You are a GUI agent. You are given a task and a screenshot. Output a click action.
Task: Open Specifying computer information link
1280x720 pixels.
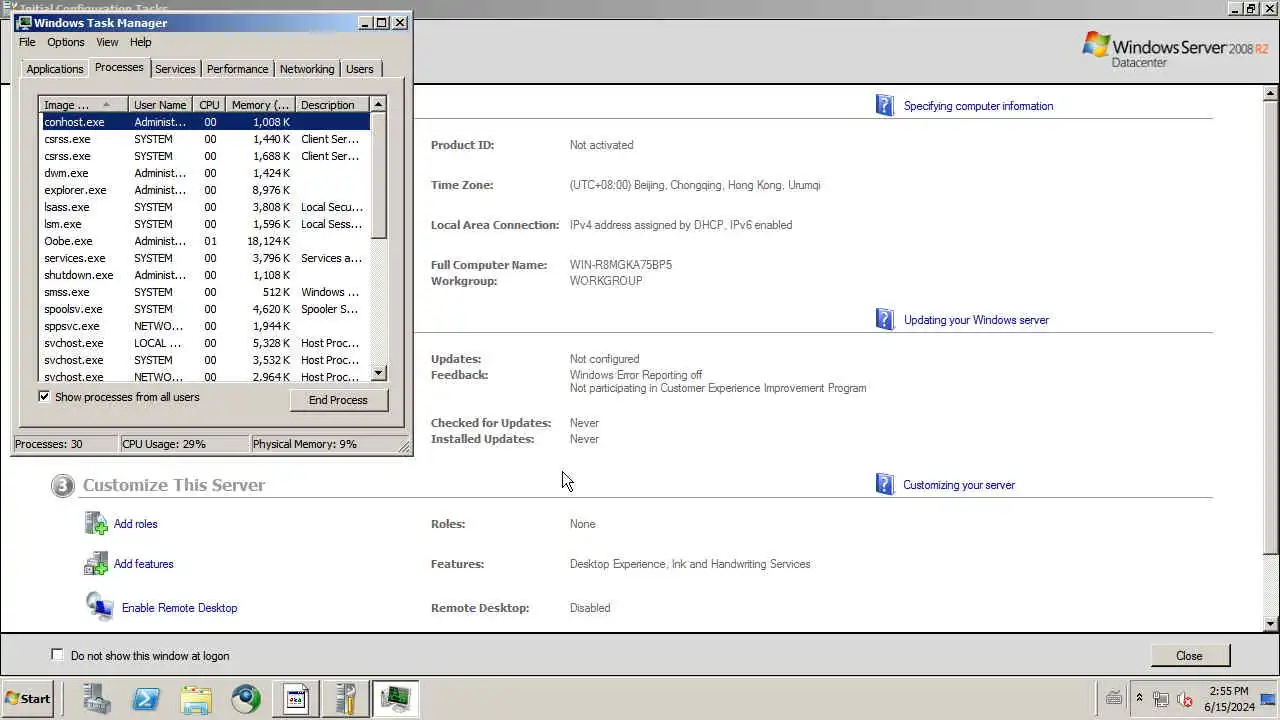pos(978,106)
